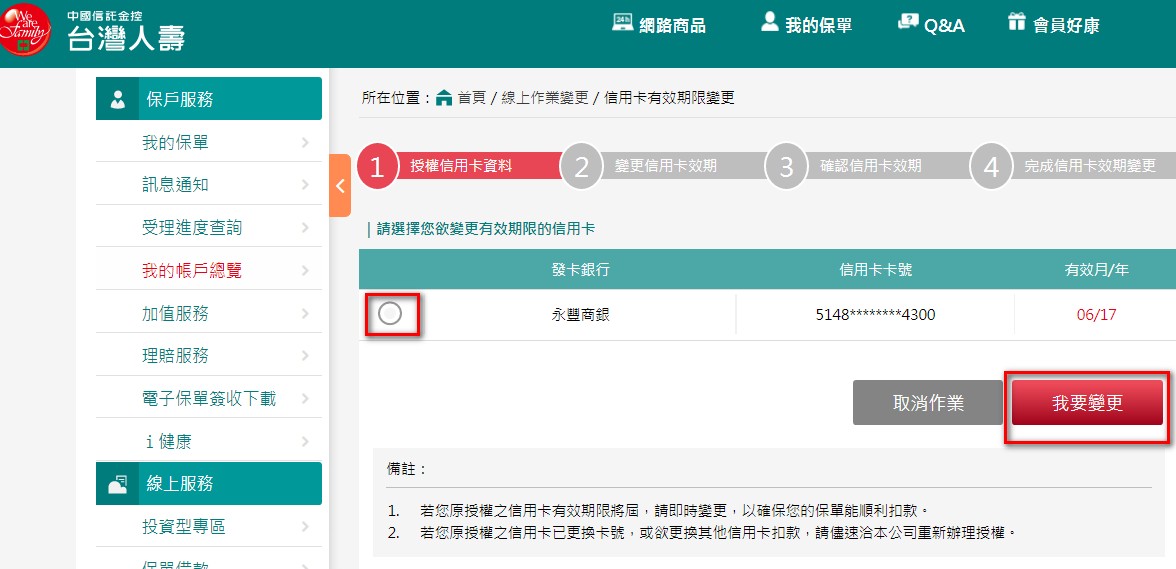
Task: Click the member benefits gift icon
Action: (1017, 23)
